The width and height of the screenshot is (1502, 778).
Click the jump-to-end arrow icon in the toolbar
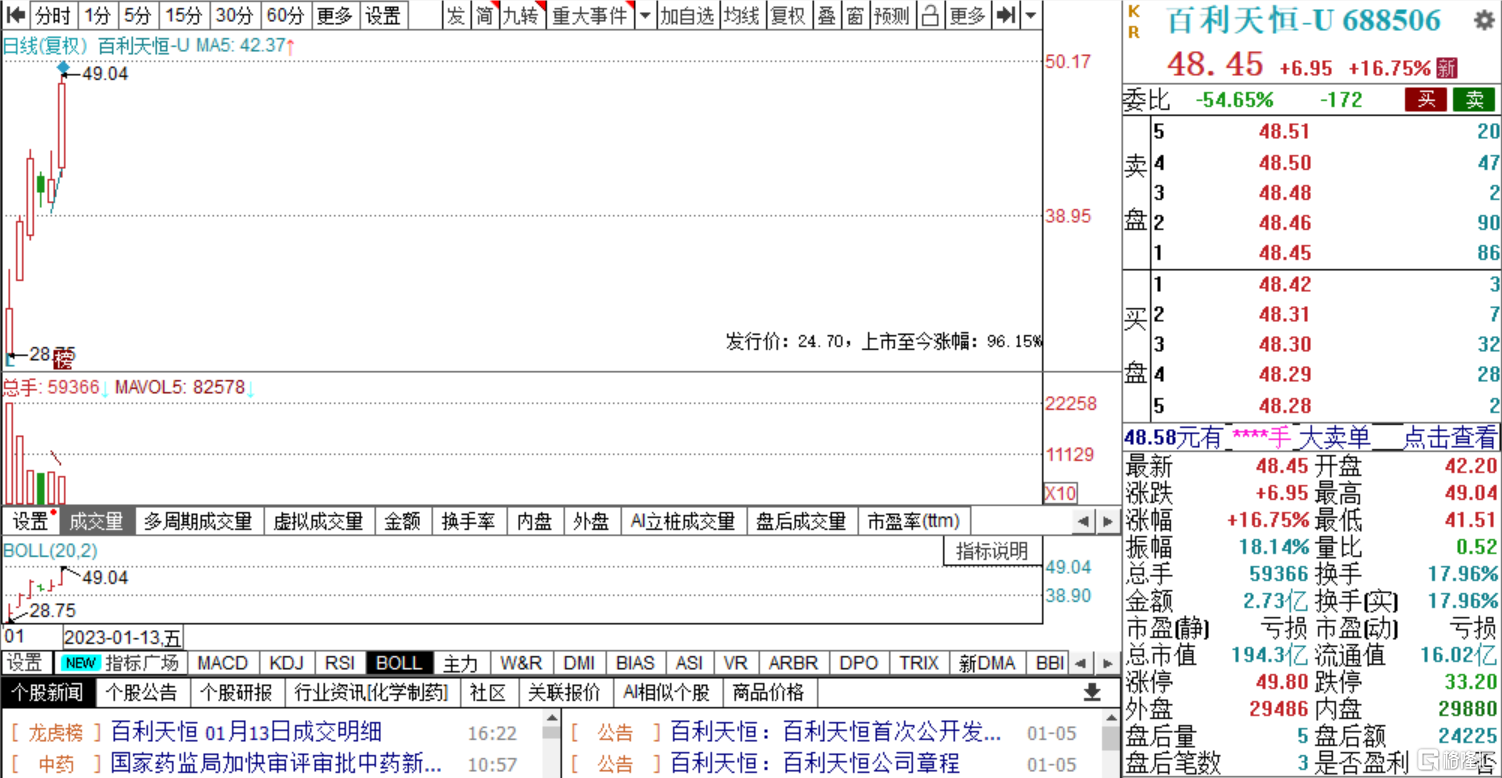click(x=1007, y=15)
